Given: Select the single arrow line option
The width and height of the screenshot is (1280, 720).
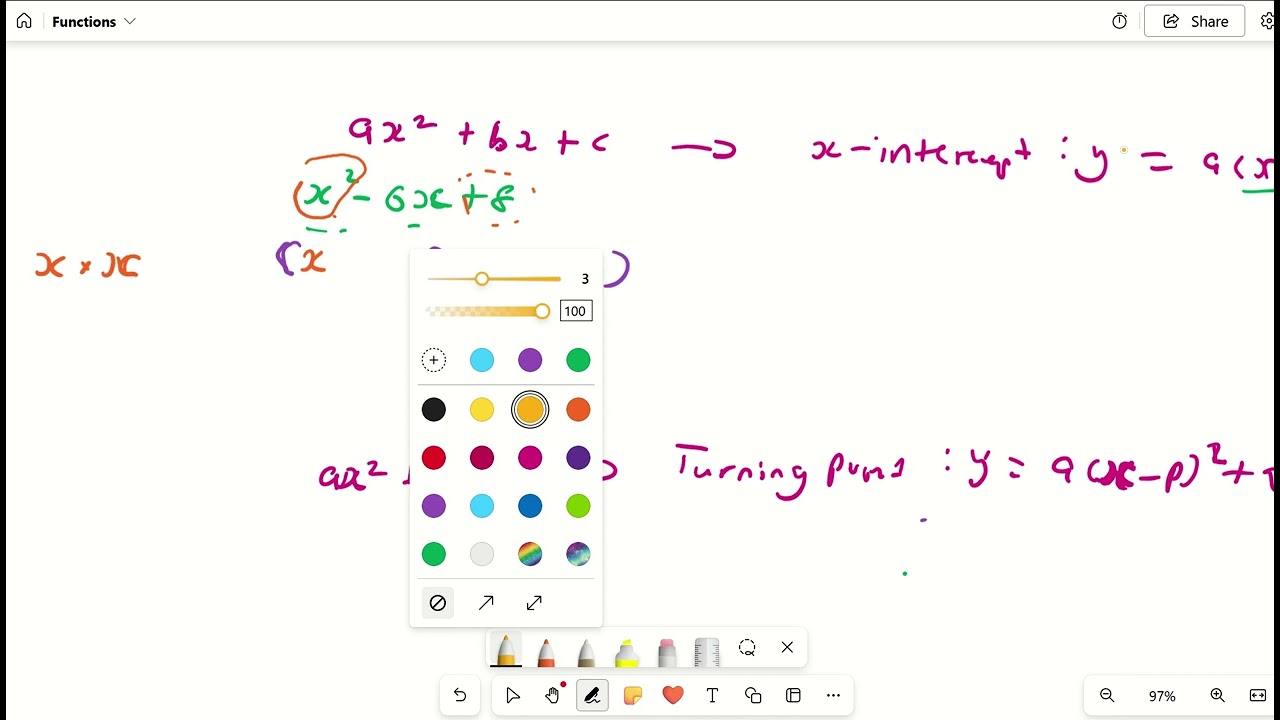Looking at the screenshot, I should click(x=486, y=603).
